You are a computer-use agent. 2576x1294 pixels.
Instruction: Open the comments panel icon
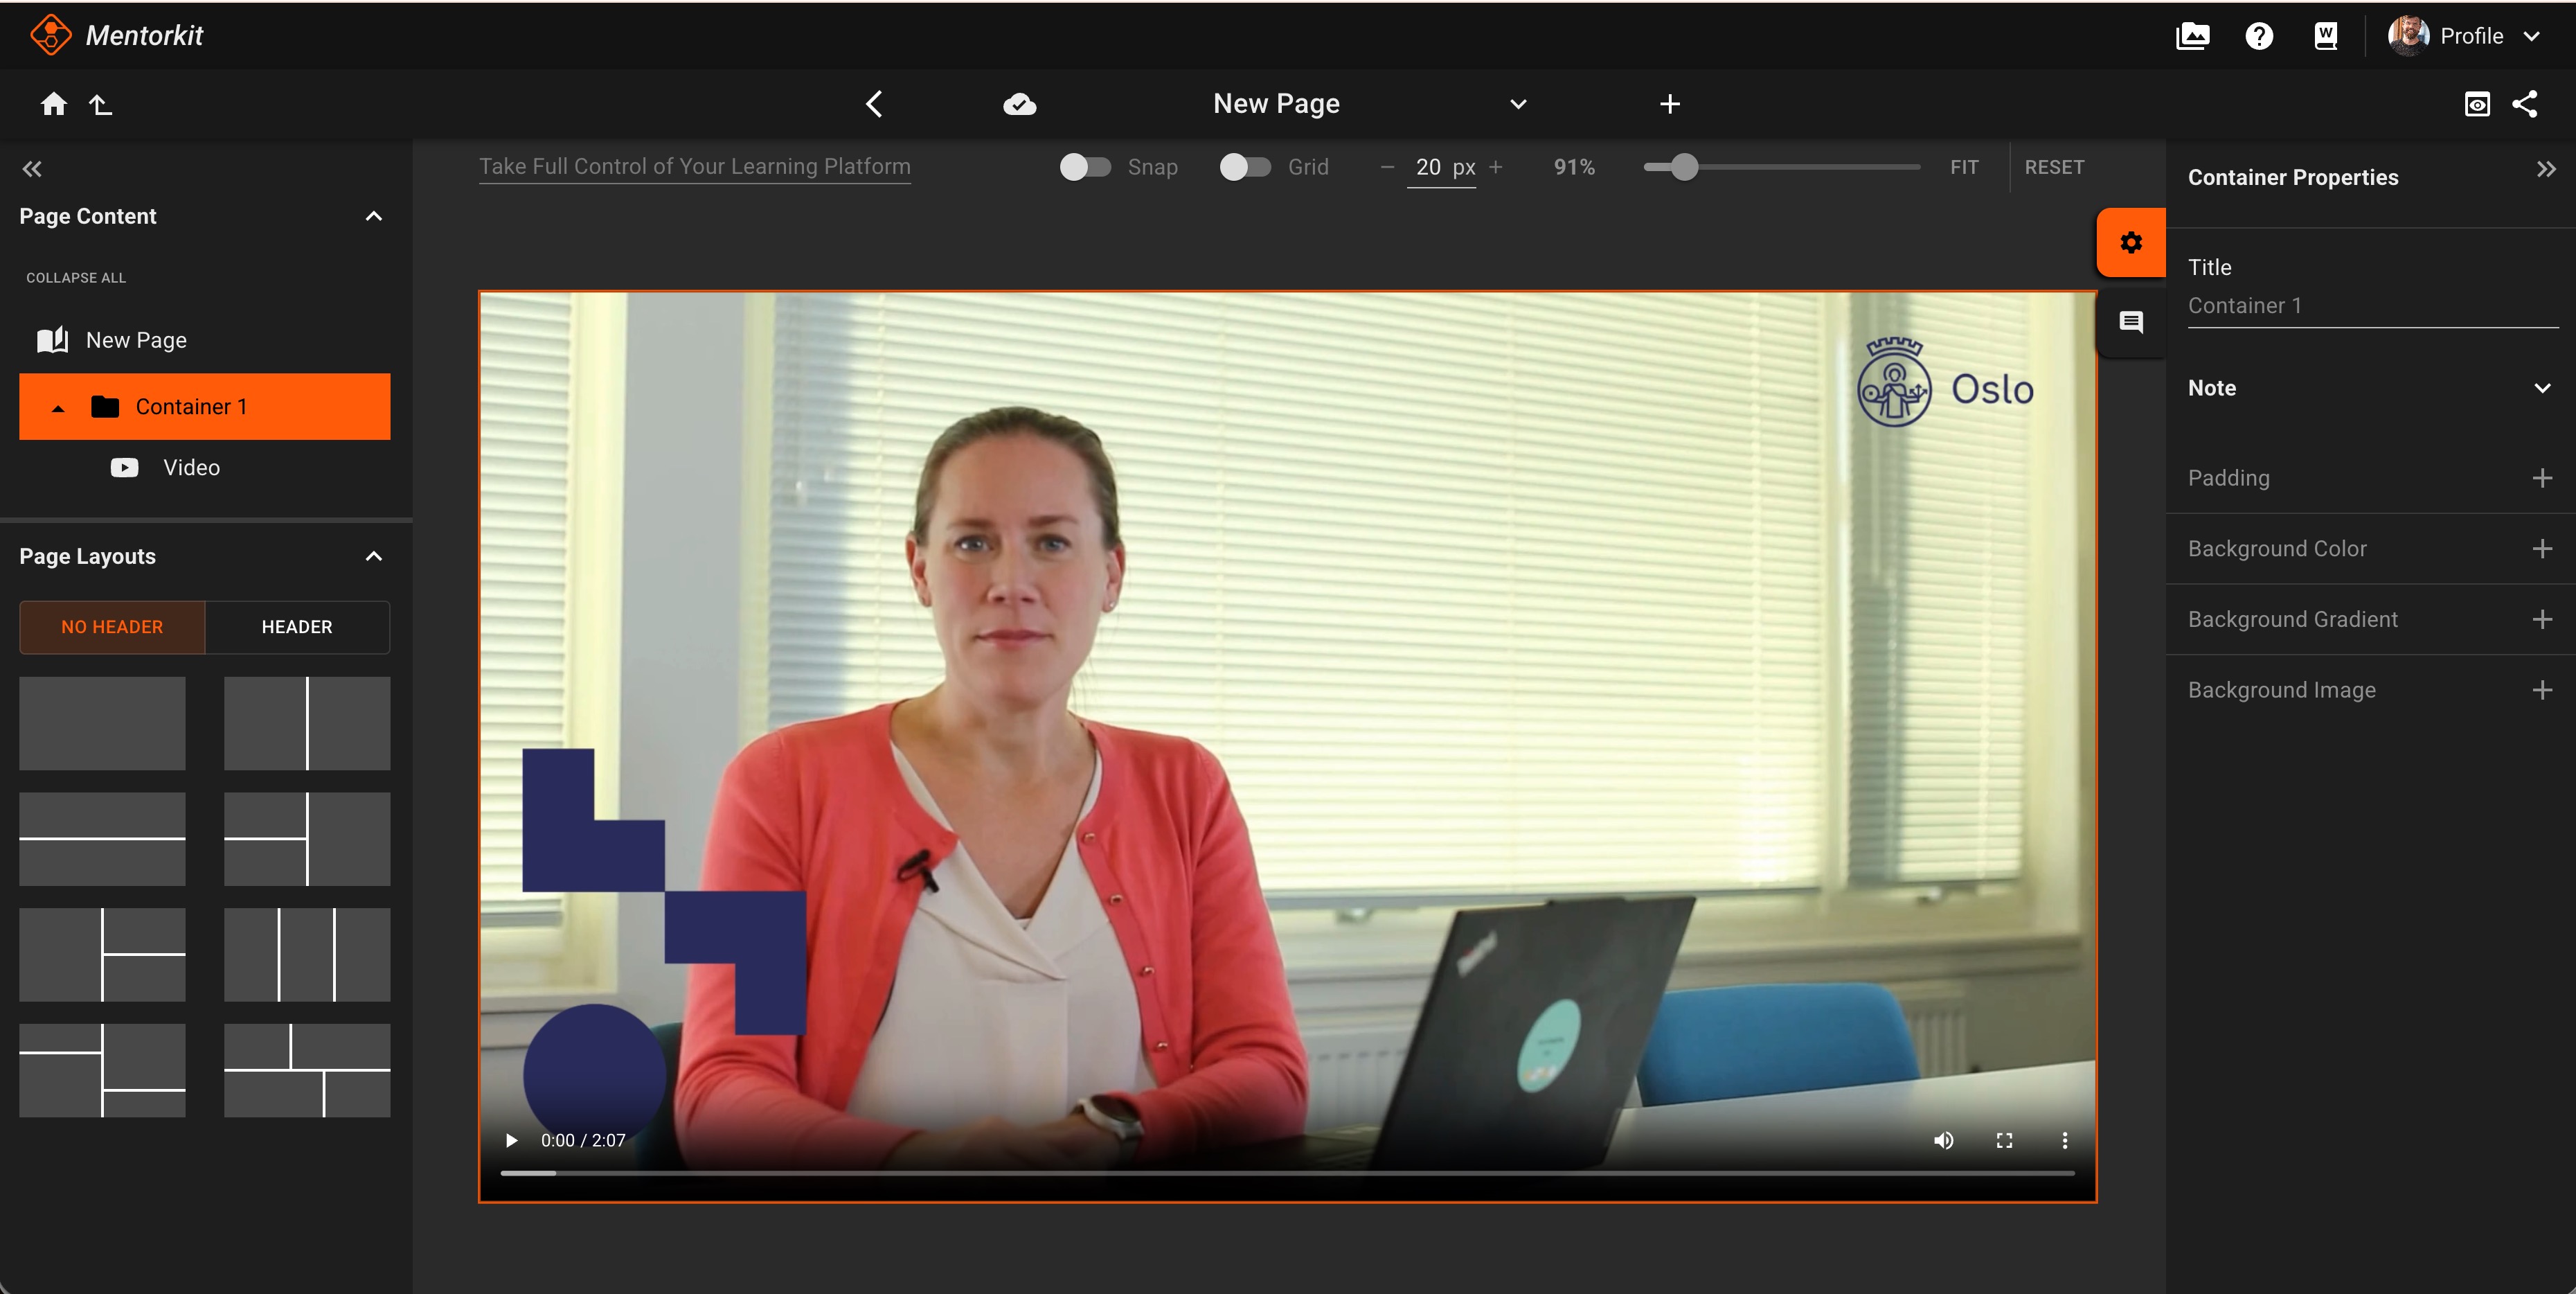pyautogui.click(x=2131, y=322)
